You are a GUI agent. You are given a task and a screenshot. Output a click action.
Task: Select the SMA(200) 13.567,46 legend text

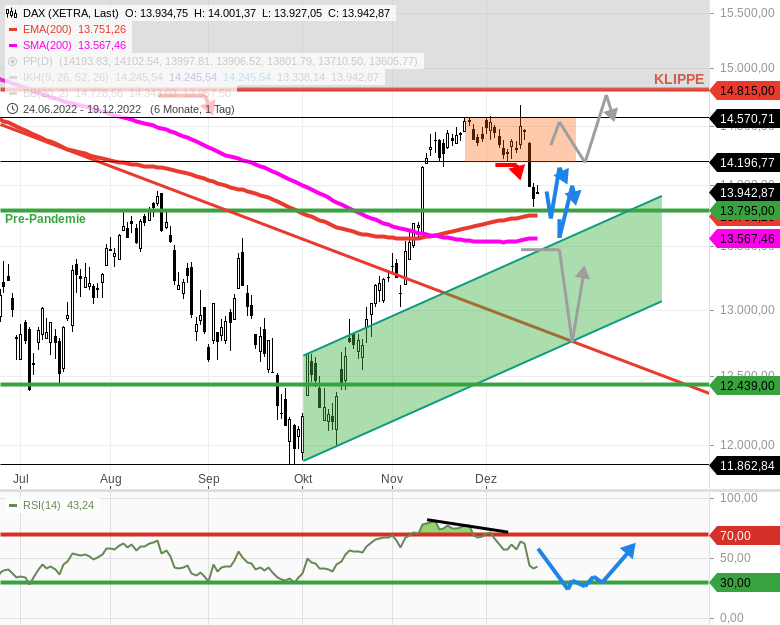pos(74,45)
